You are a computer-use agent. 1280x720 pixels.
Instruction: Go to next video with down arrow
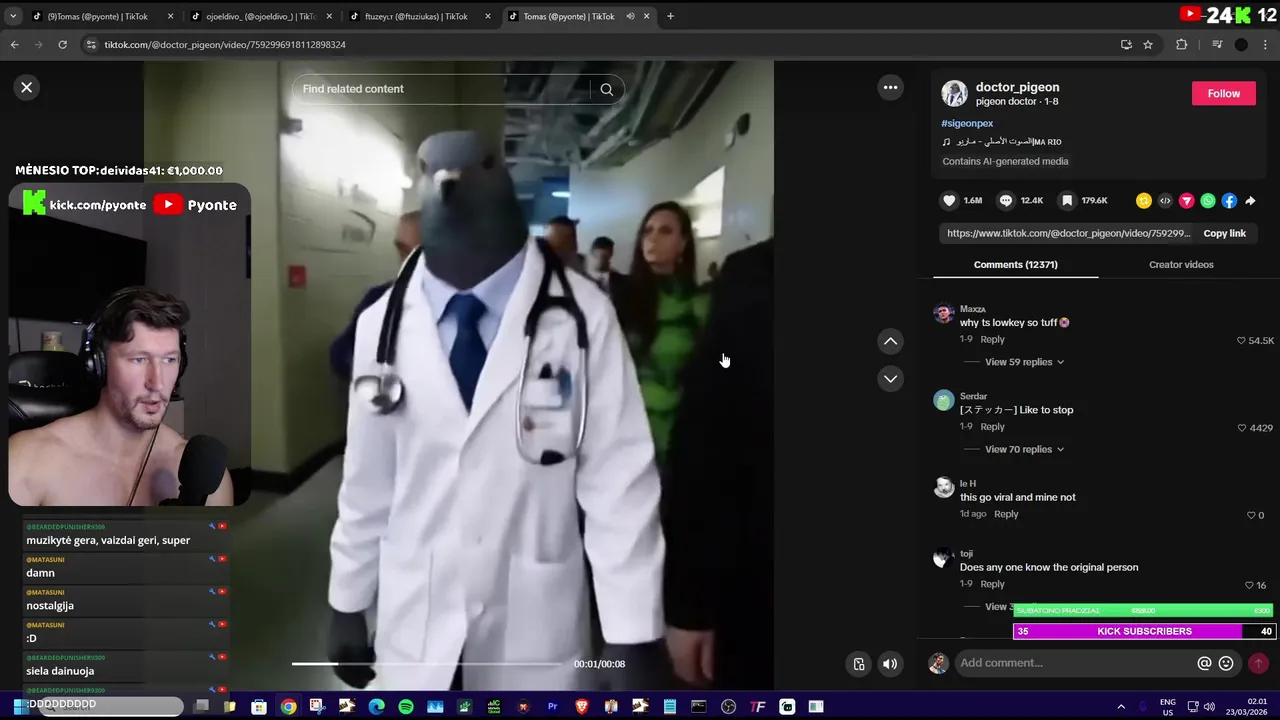coord(890,378)
